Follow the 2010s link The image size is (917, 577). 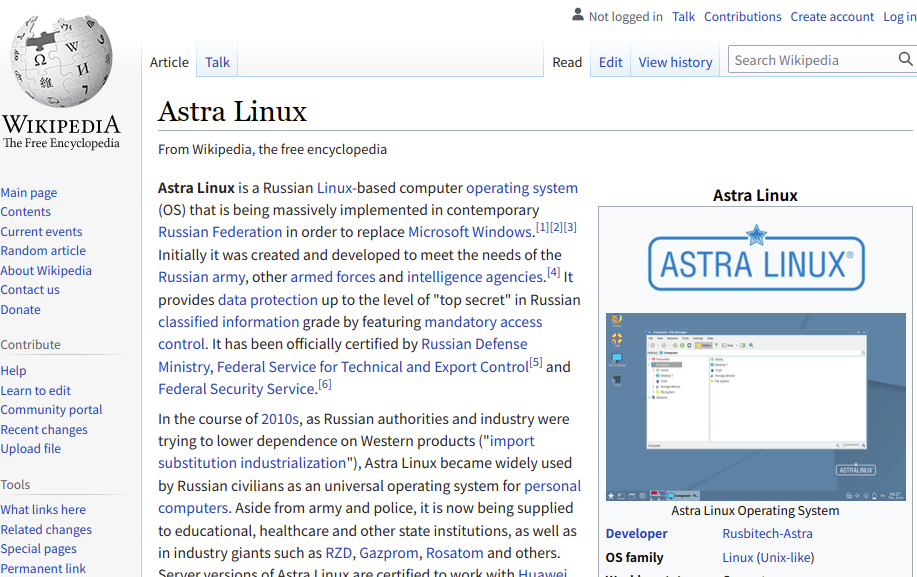pos(280,419)
